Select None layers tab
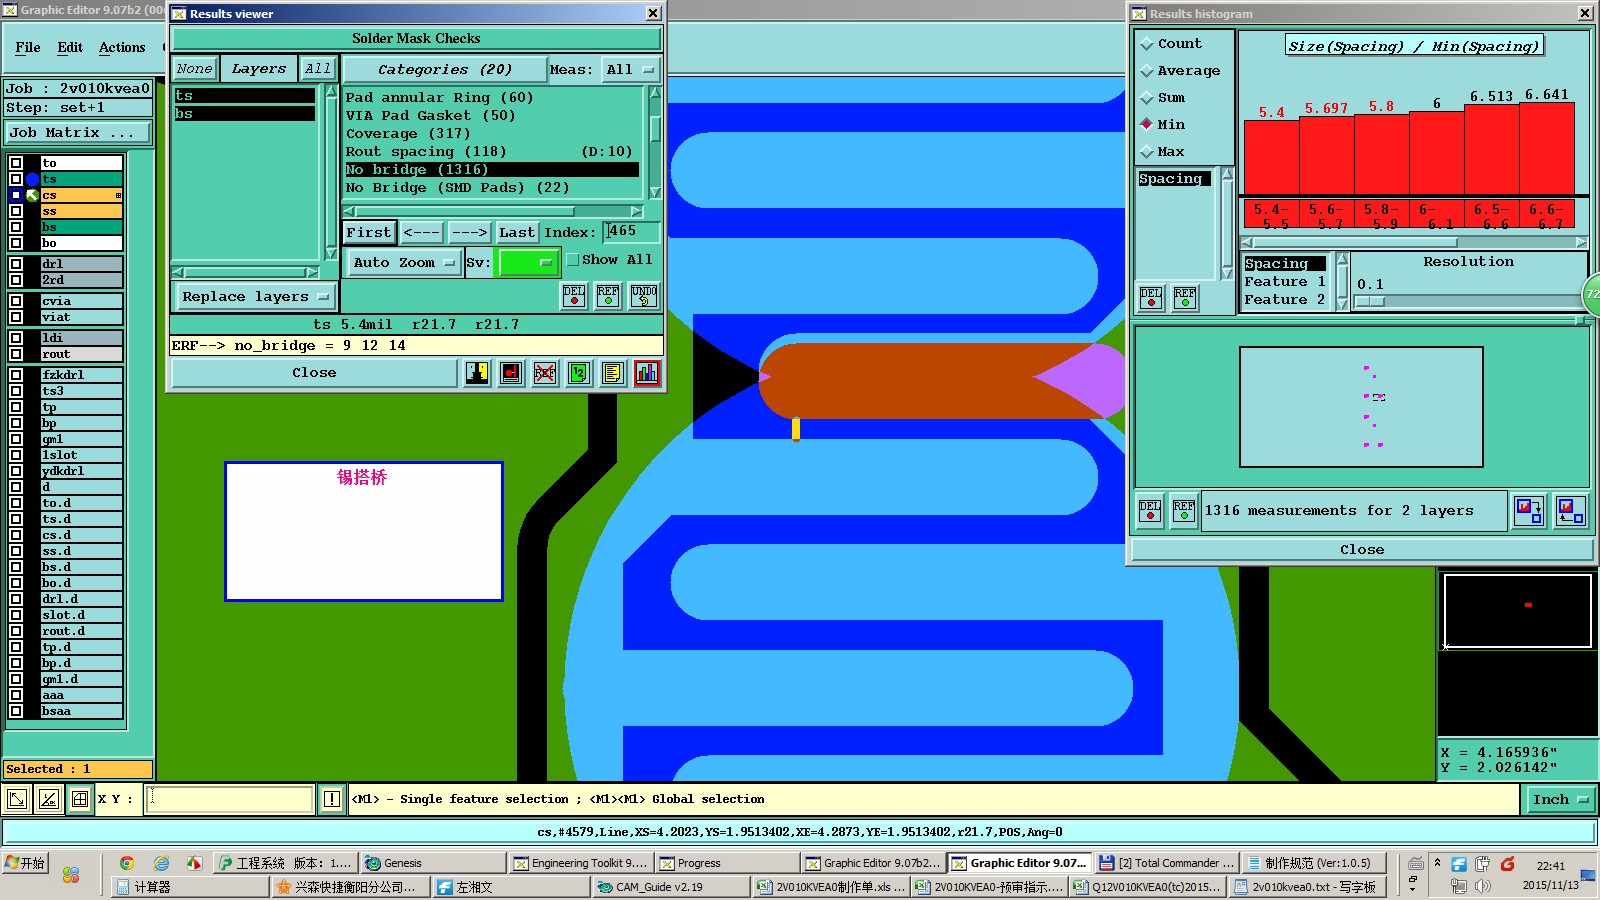The image size is (1600, 900). click(x=195, y=69)
